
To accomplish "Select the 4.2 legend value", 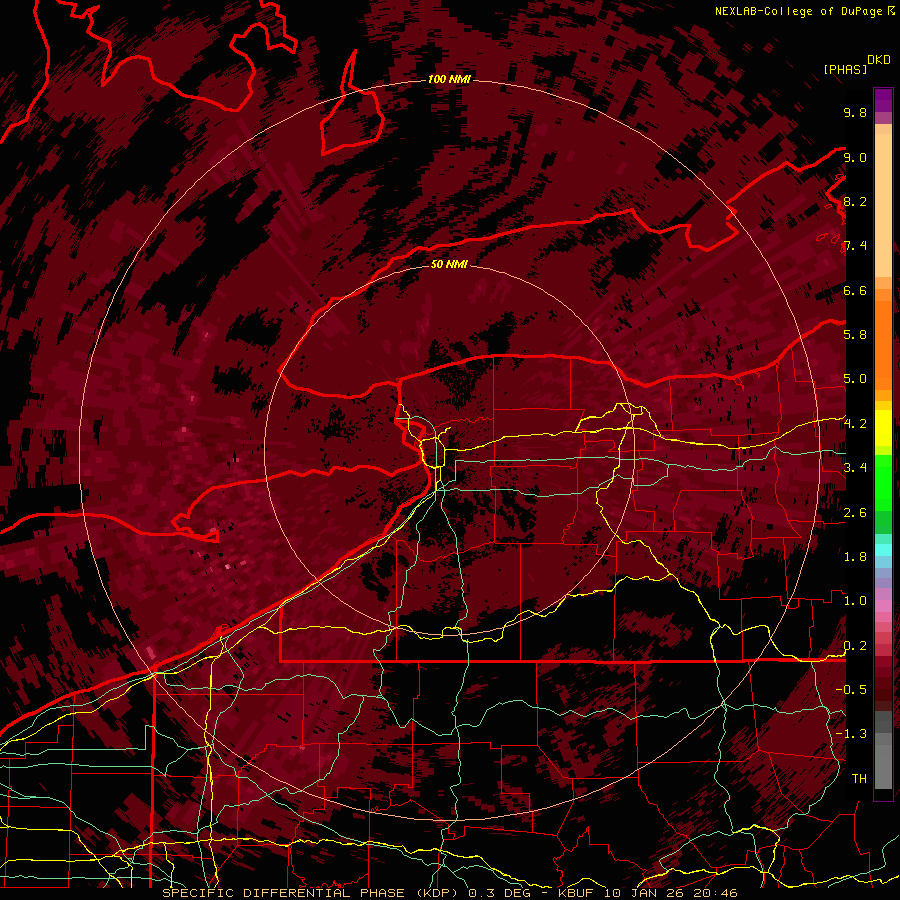I will coord(855,423).
